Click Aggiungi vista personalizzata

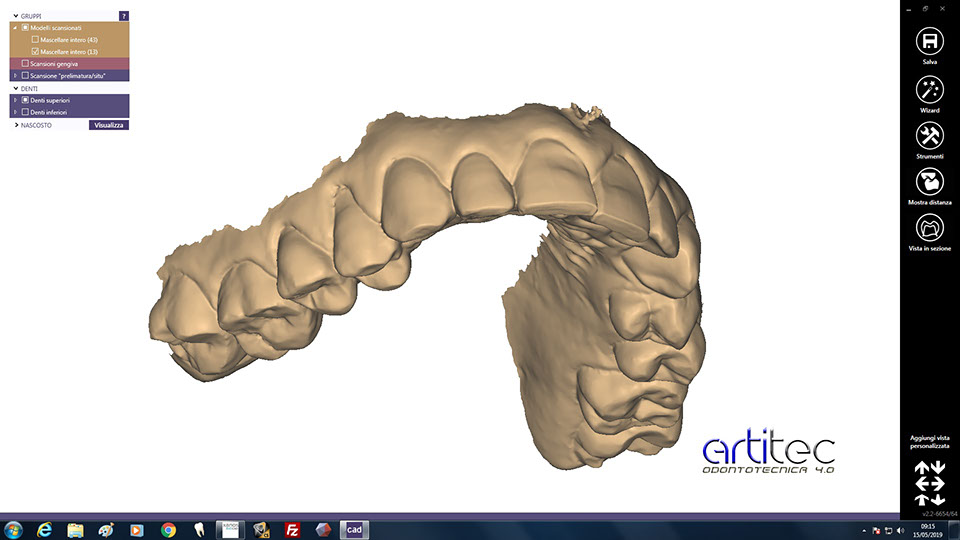point(929,441)
